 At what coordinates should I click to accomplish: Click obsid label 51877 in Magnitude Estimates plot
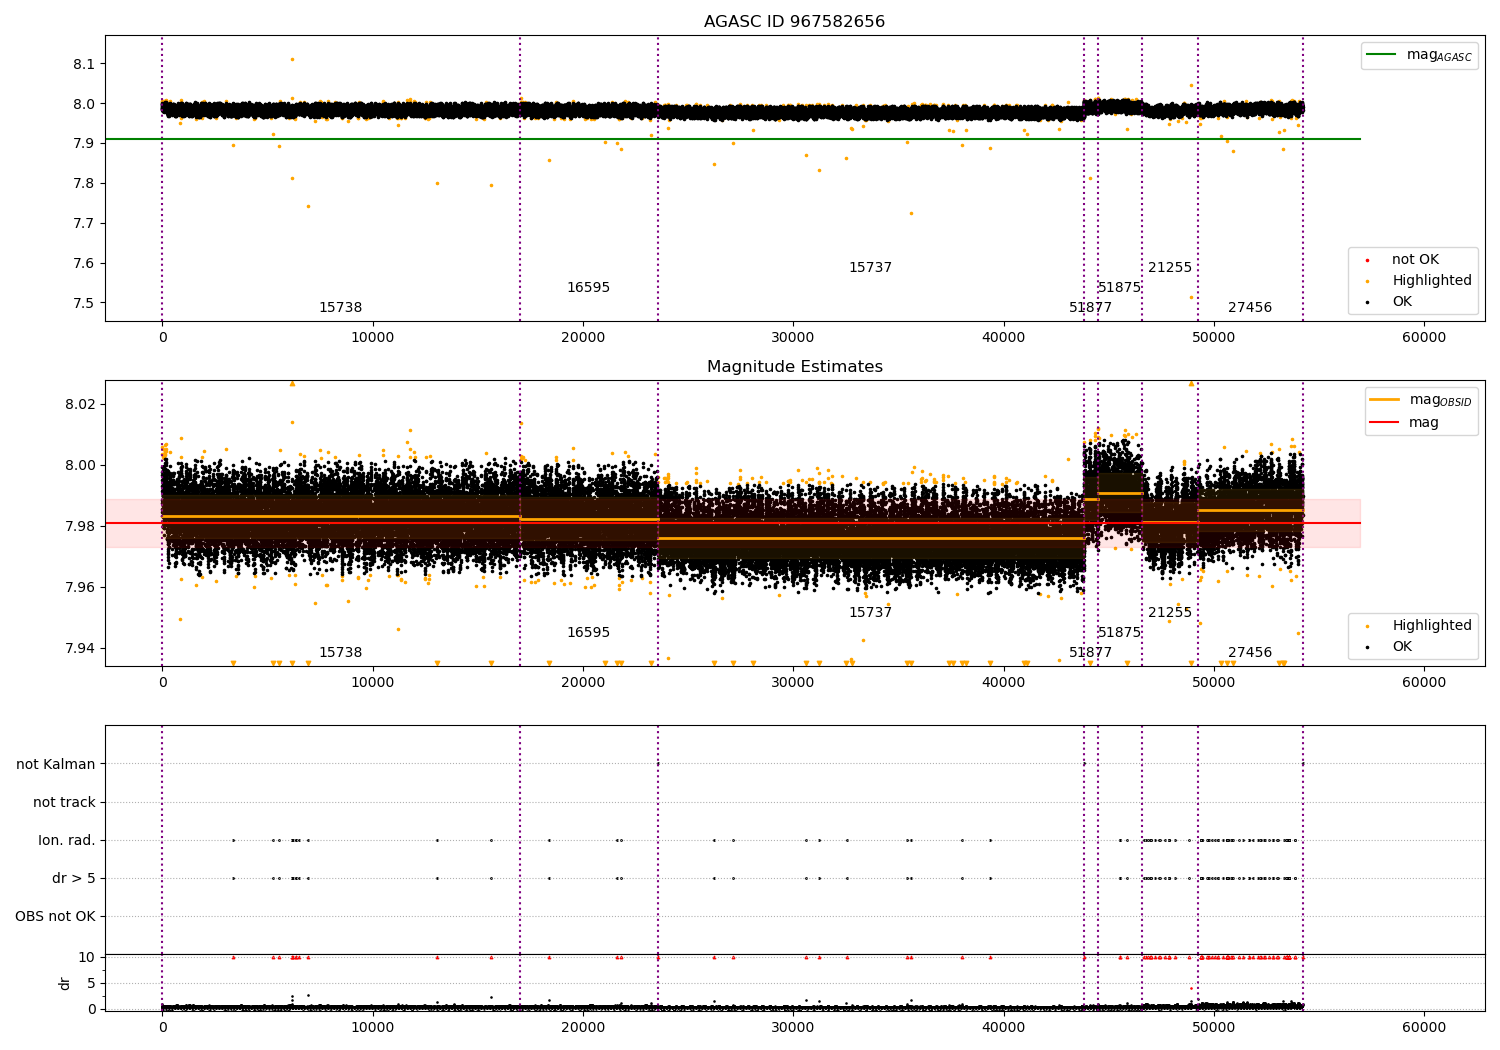(1090, 653)
